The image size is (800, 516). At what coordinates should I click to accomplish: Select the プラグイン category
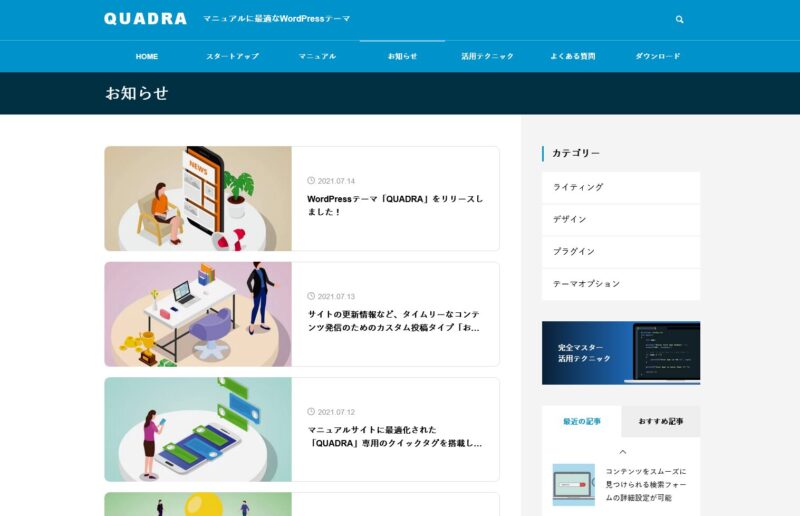(621, 252)
